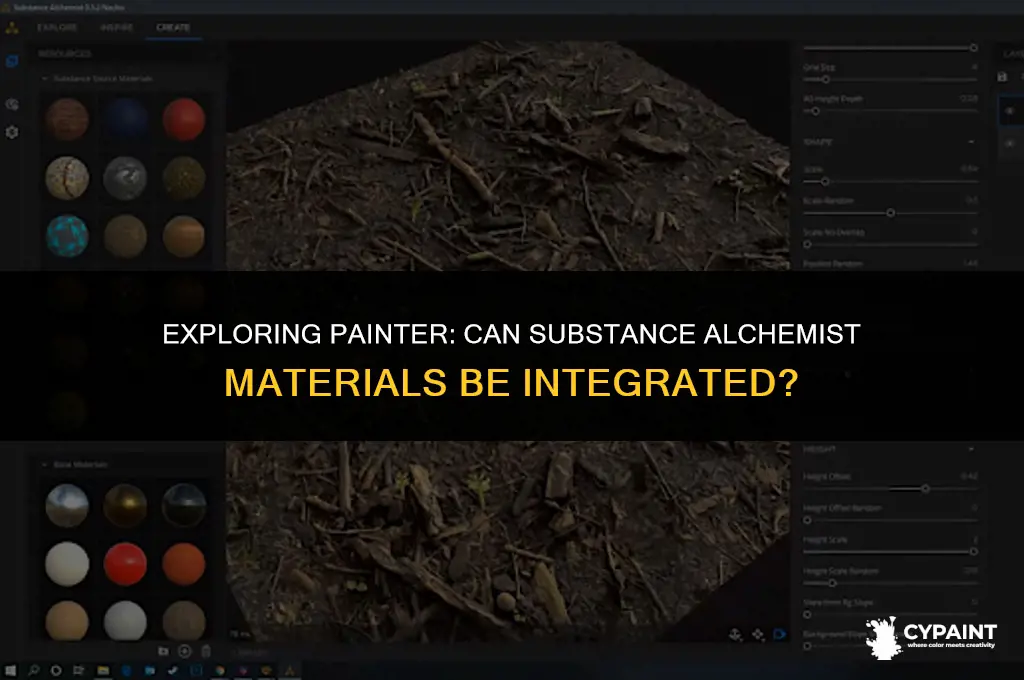Open Task View on taskbar

pos(79,670)
